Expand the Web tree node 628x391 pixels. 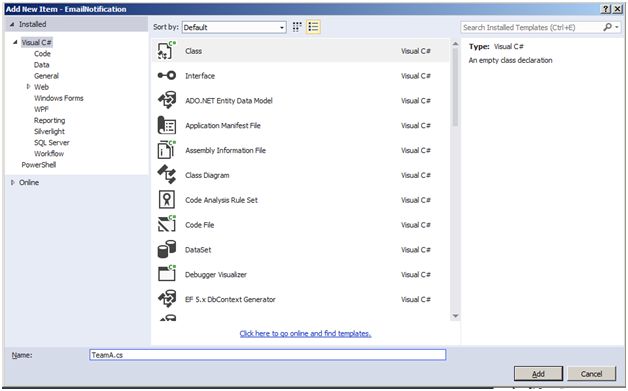click(28, 87)
